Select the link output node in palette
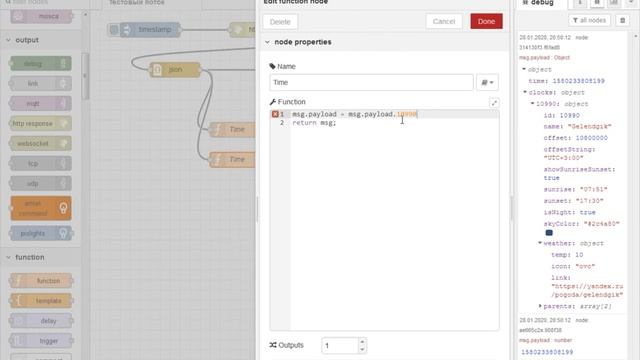The image size is (640, 360). click(40, 84)
